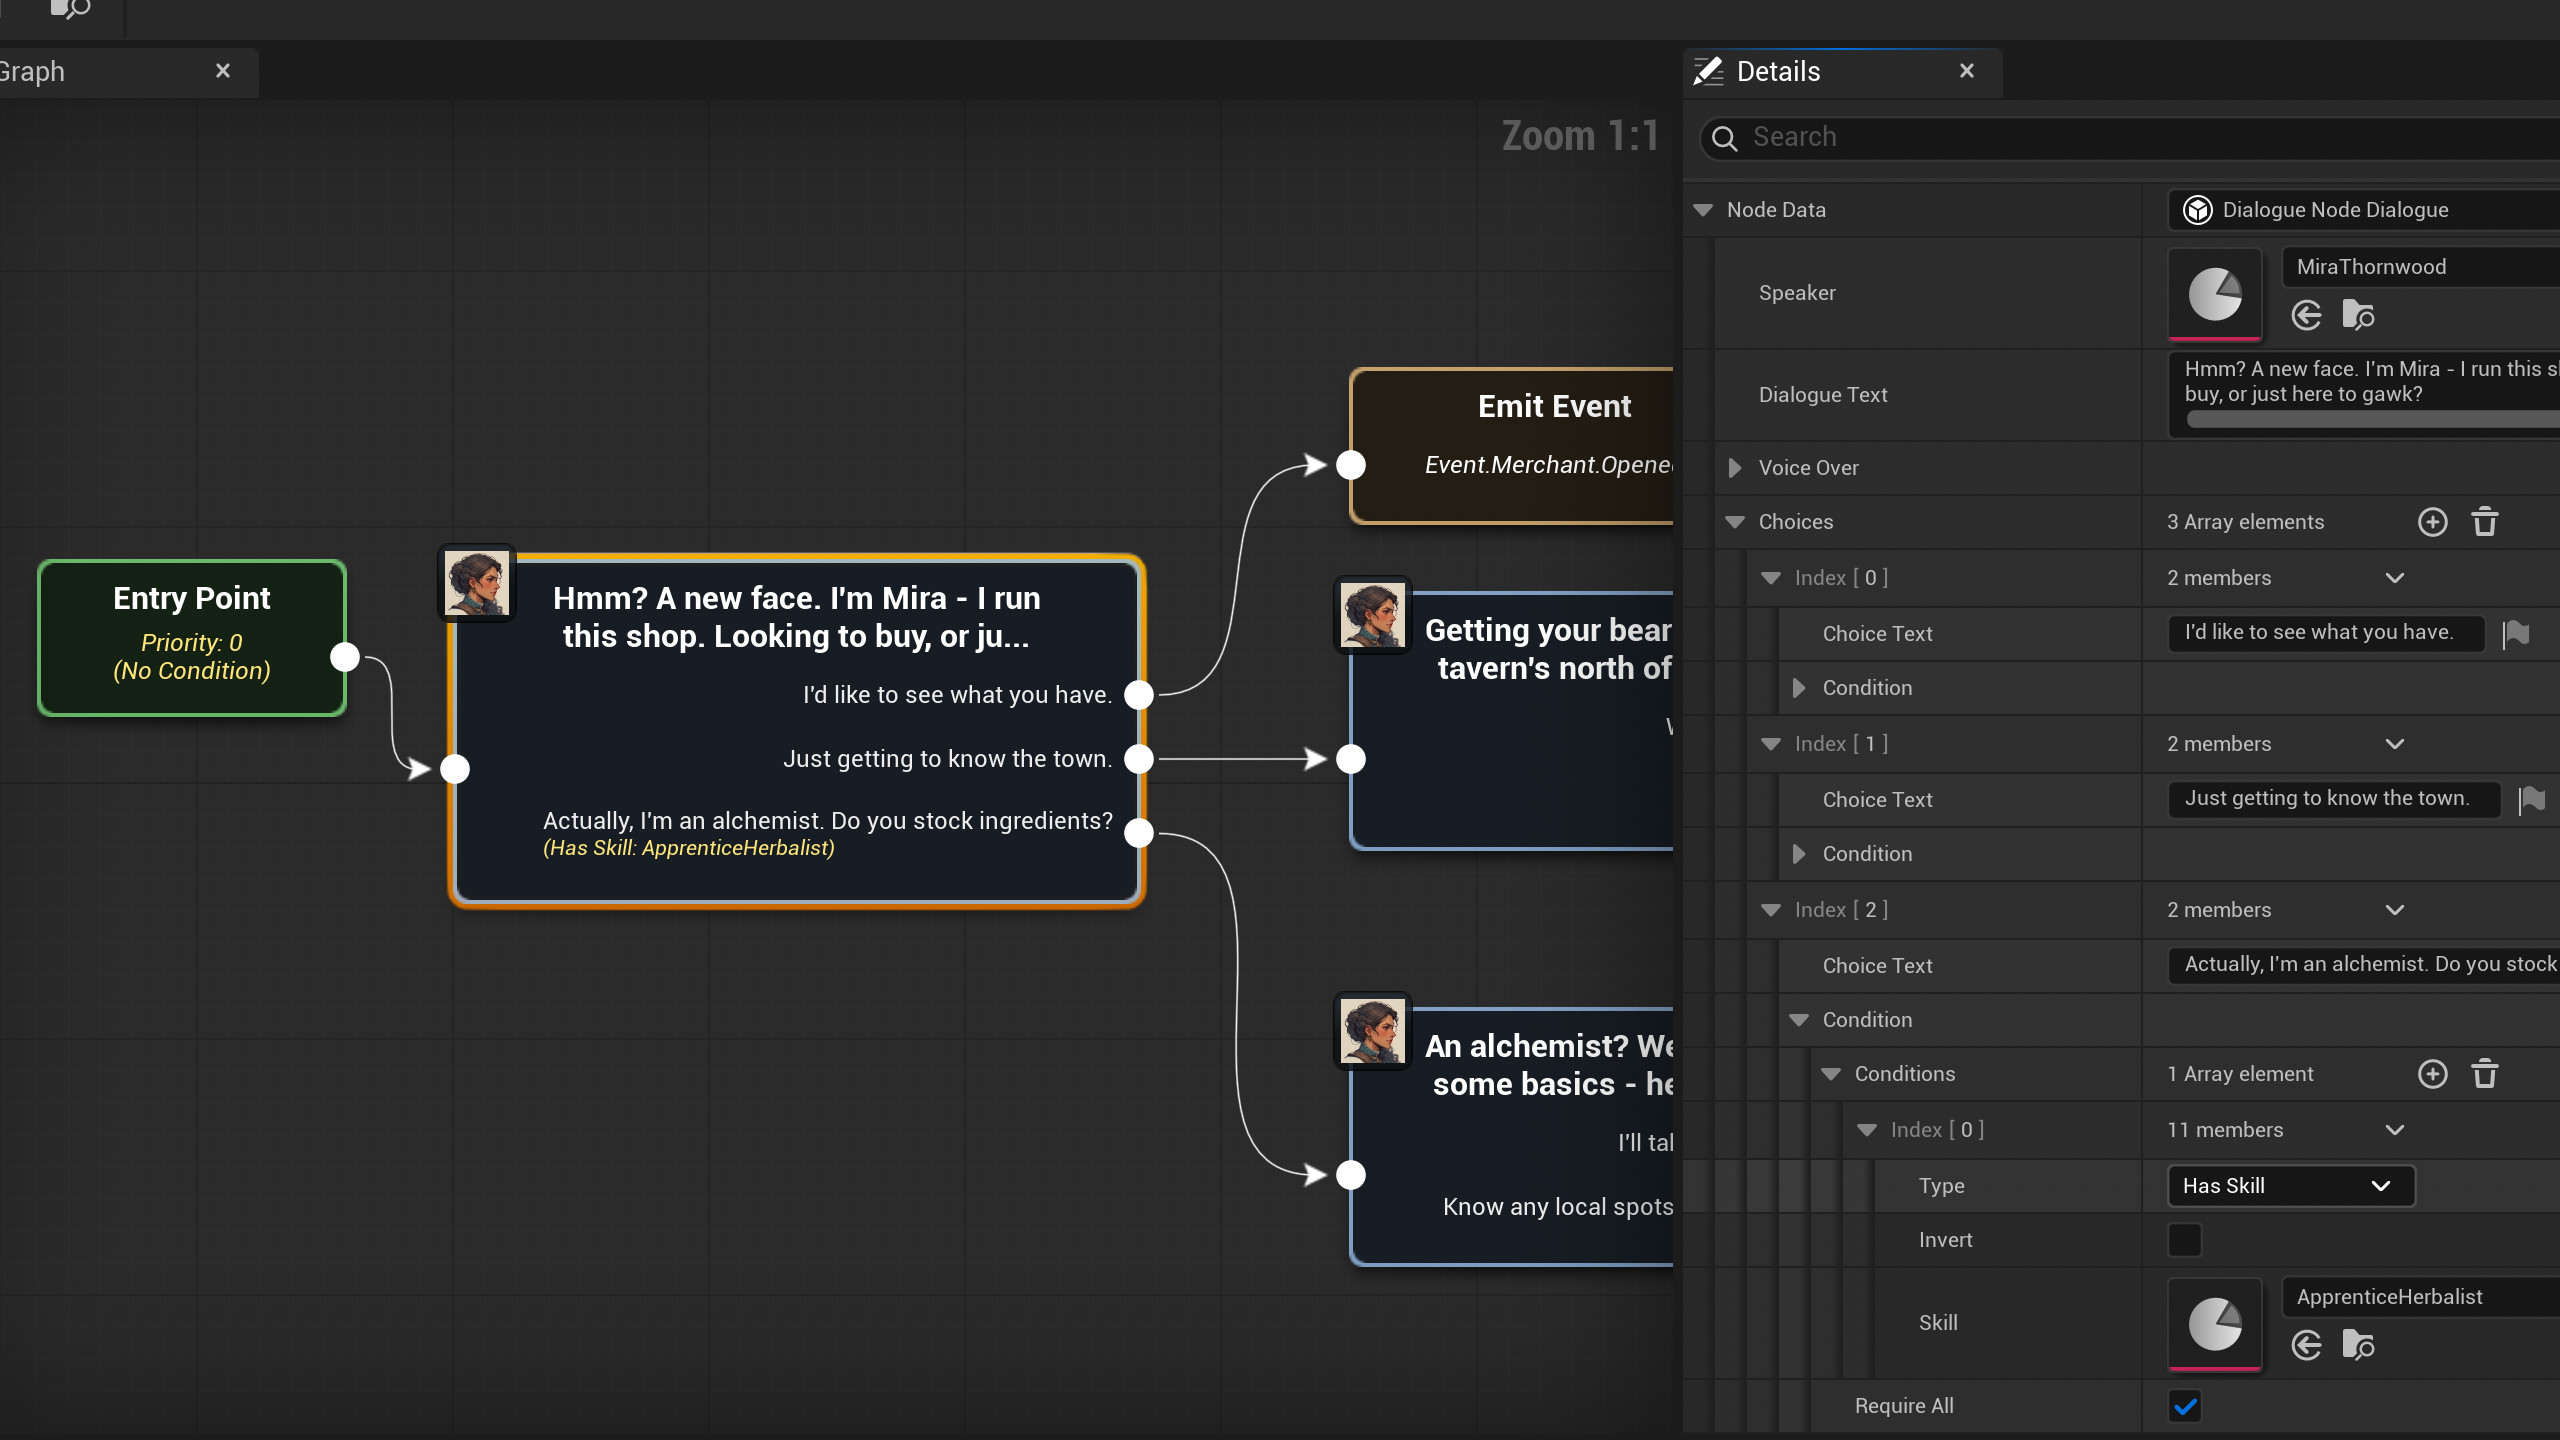The height and width of the screenshot is (1440, 2560).
Task: Click the Use Selected Asset icon beside Speaker
Action: click(x=2307, y=315)
